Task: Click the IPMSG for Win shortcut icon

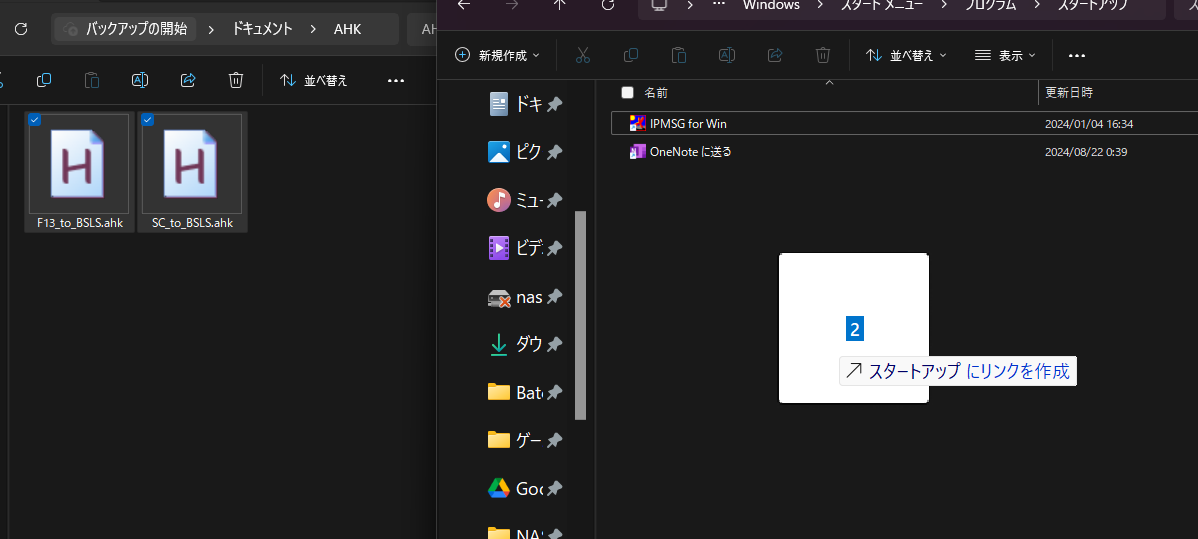Action: (x=637, y=123)
